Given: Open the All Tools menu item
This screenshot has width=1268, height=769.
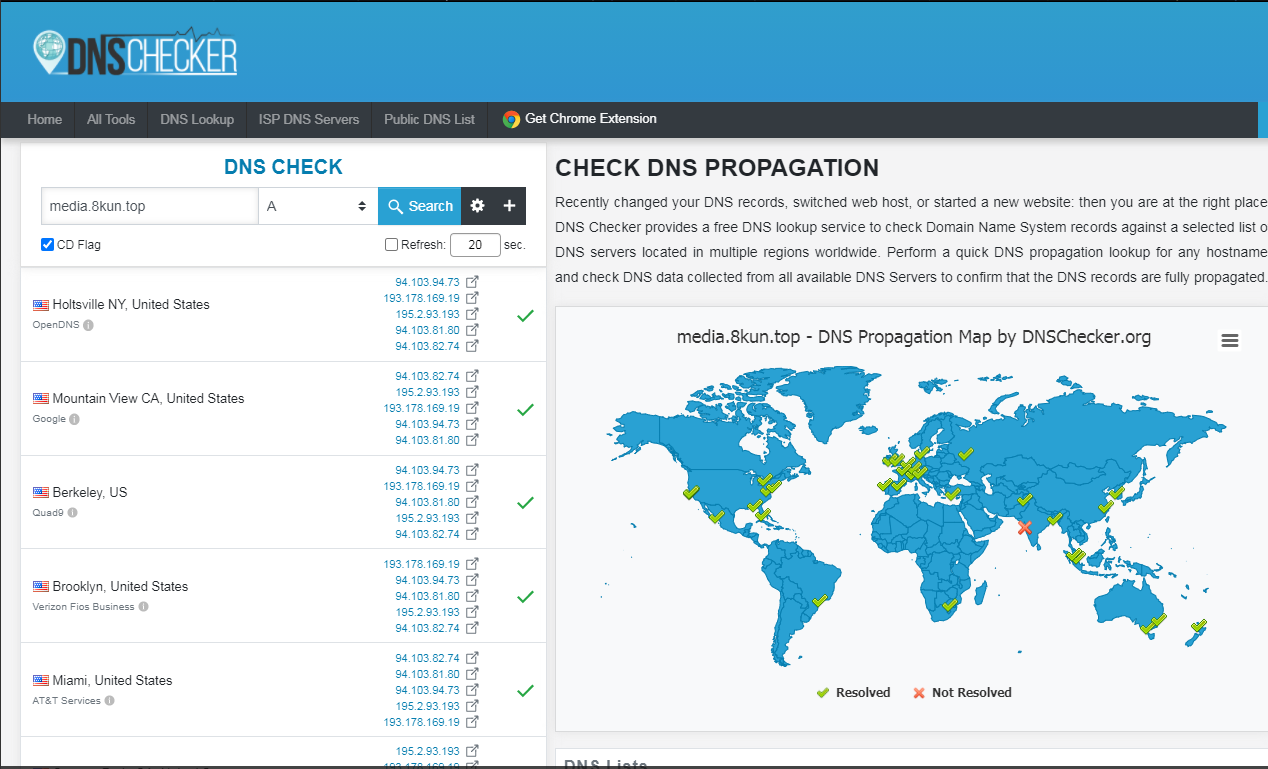Looking at the screenshot, I should [111, 119].
